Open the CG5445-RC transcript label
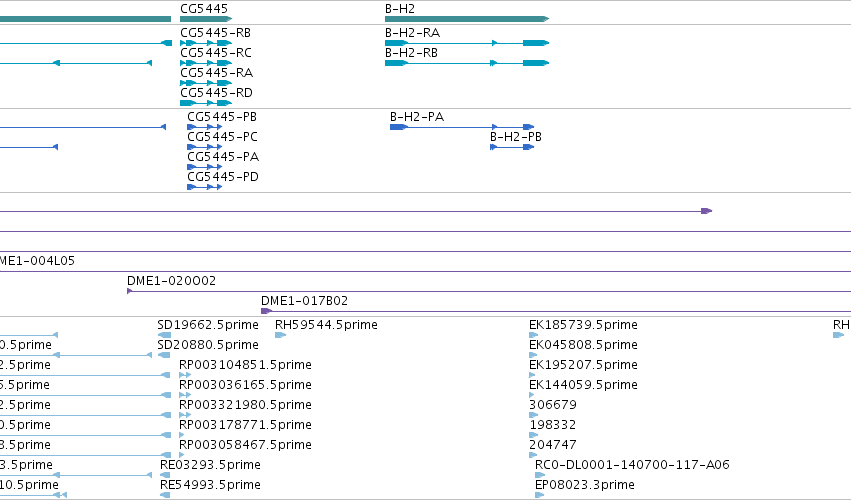 [x=216, y=53]
